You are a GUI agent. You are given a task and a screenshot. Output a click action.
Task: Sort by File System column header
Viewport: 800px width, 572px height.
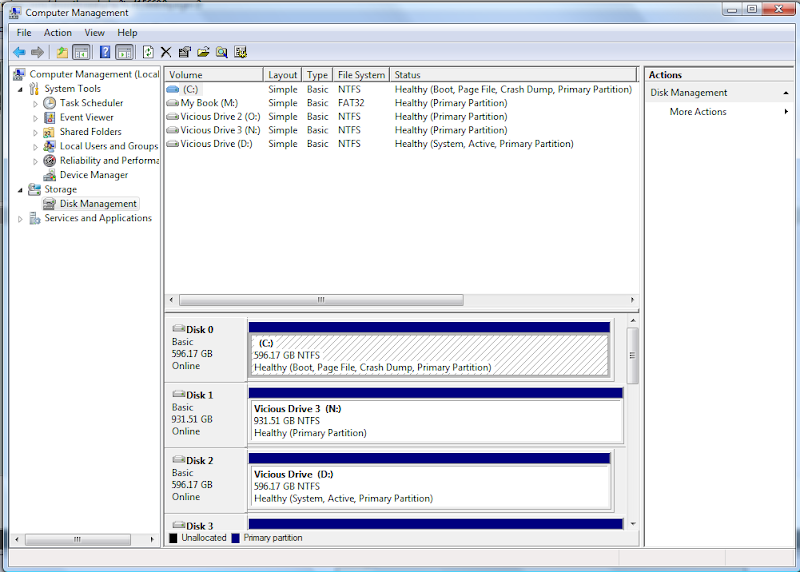click(361, 74)
